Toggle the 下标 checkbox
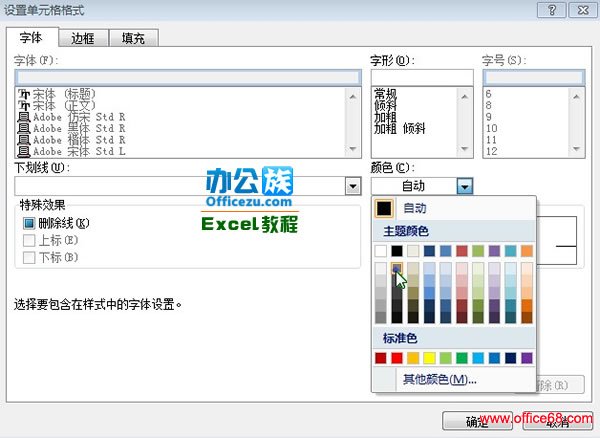The image size is (600, 438). point(29,257)
